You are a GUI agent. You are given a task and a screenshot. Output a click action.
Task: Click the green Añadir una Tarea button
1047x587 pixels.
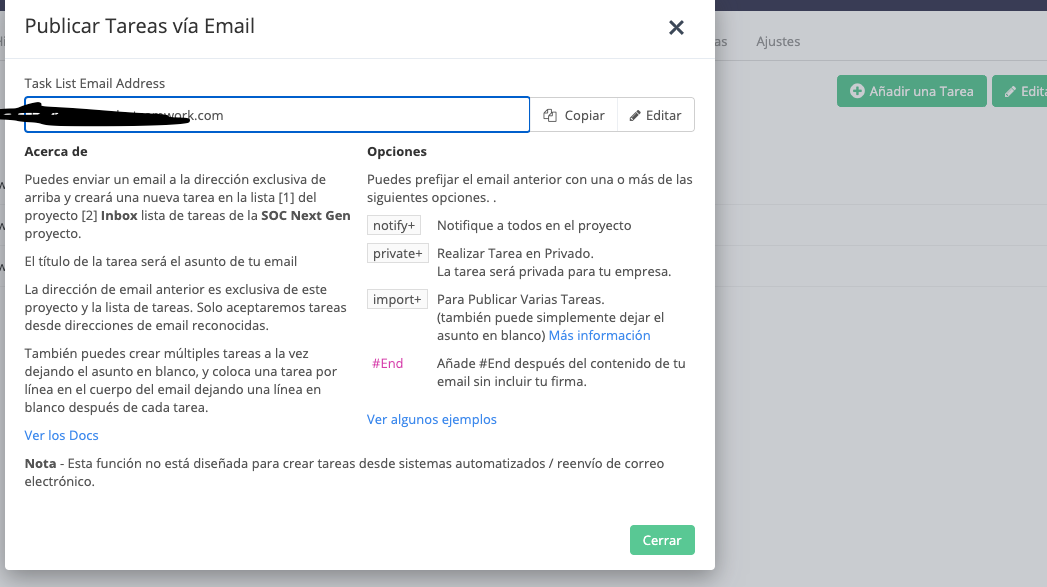pyautogui.click(x=911, y=91)
